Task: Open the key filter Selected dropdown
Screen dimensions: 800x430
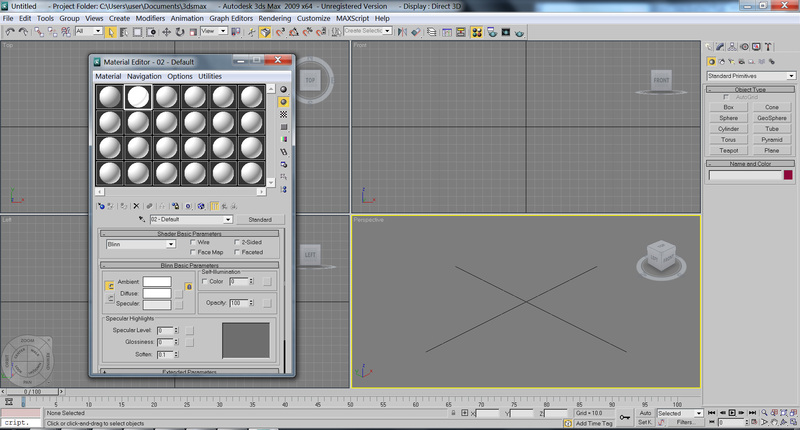Action: 680,413
